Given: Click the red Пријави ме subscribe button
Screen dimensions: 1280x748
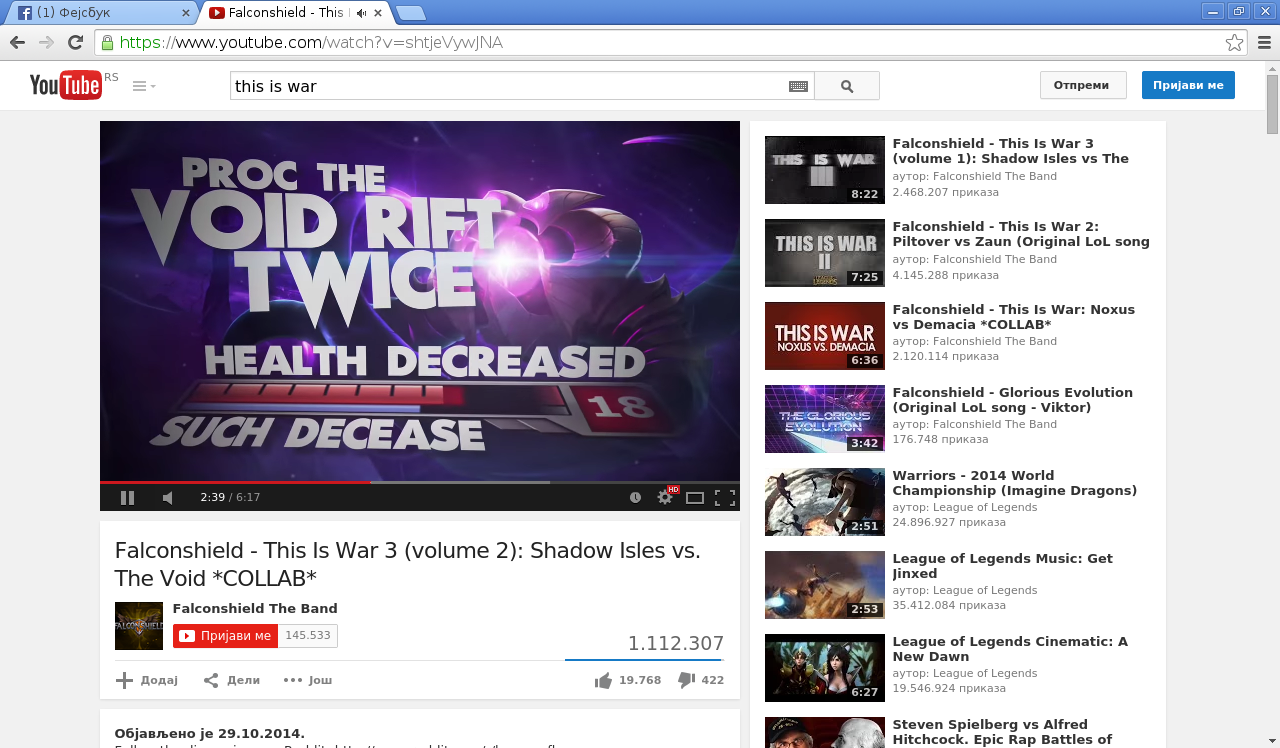Looking at the screenshot, I should pos(225,636).
